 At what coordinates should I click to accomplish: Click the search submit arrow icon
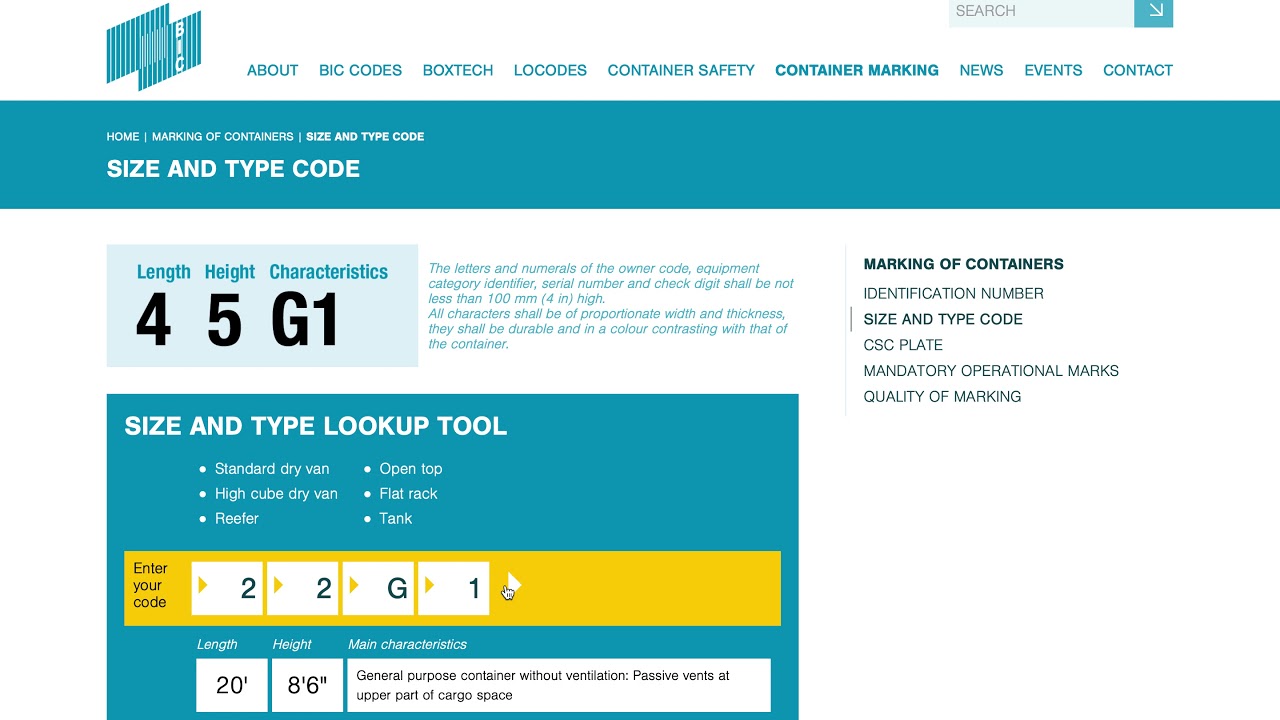tap(1153, 12)
